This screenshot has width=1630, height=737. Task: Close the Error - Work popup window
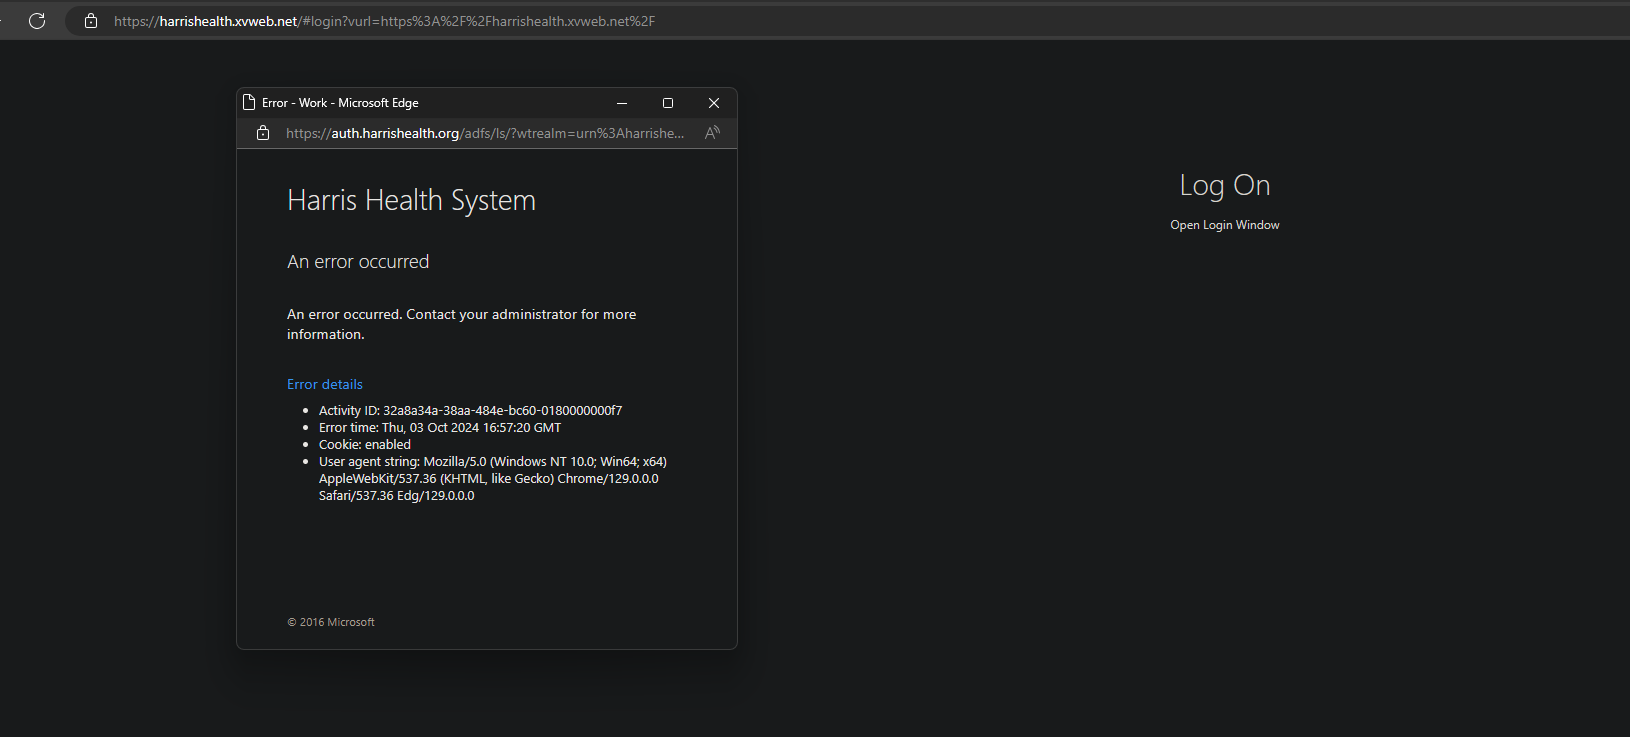[x=714, y=103]
